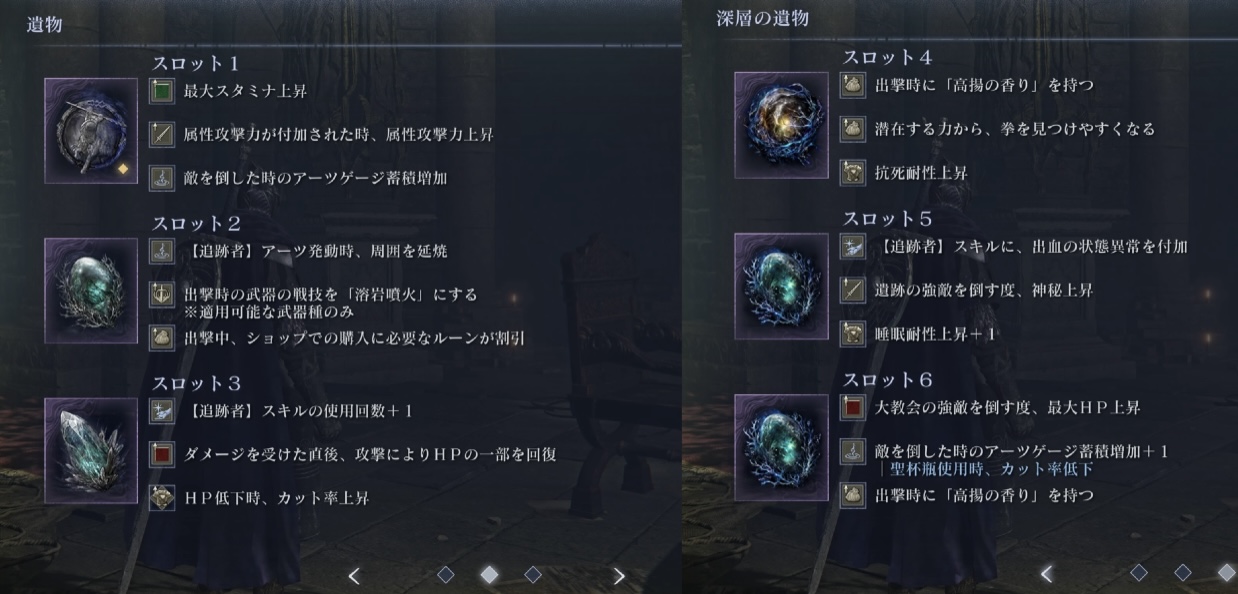The image size is (1238, 594).
Task: Click the green stamina icon beside 最大スタミナ上昇
Action: [162, 91]
